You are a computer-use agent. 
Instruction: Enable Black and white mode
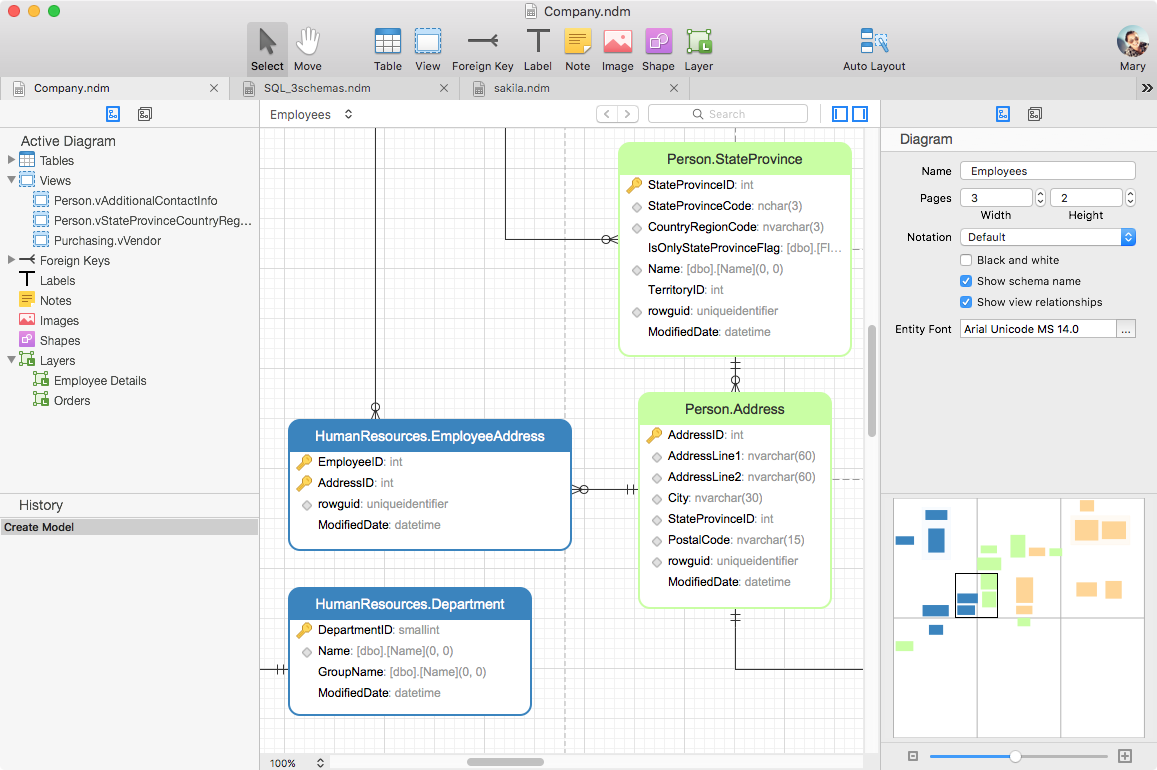966,260
